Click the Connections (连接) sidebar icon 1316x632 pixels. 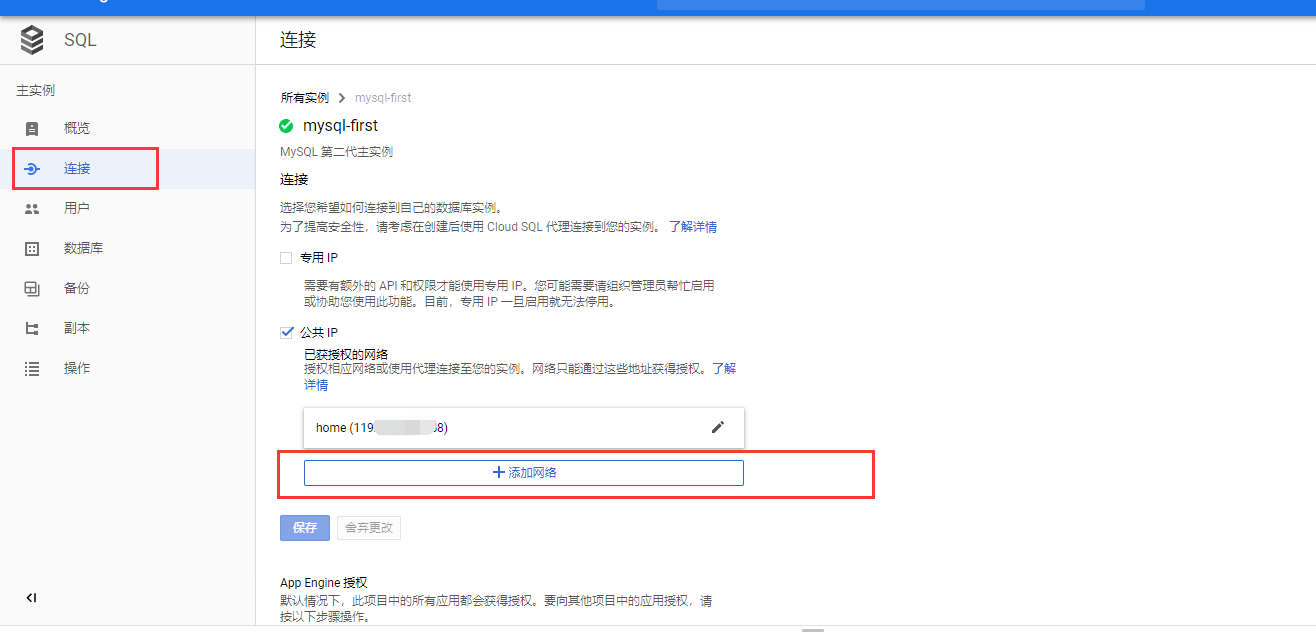click(x=32, y=169)
